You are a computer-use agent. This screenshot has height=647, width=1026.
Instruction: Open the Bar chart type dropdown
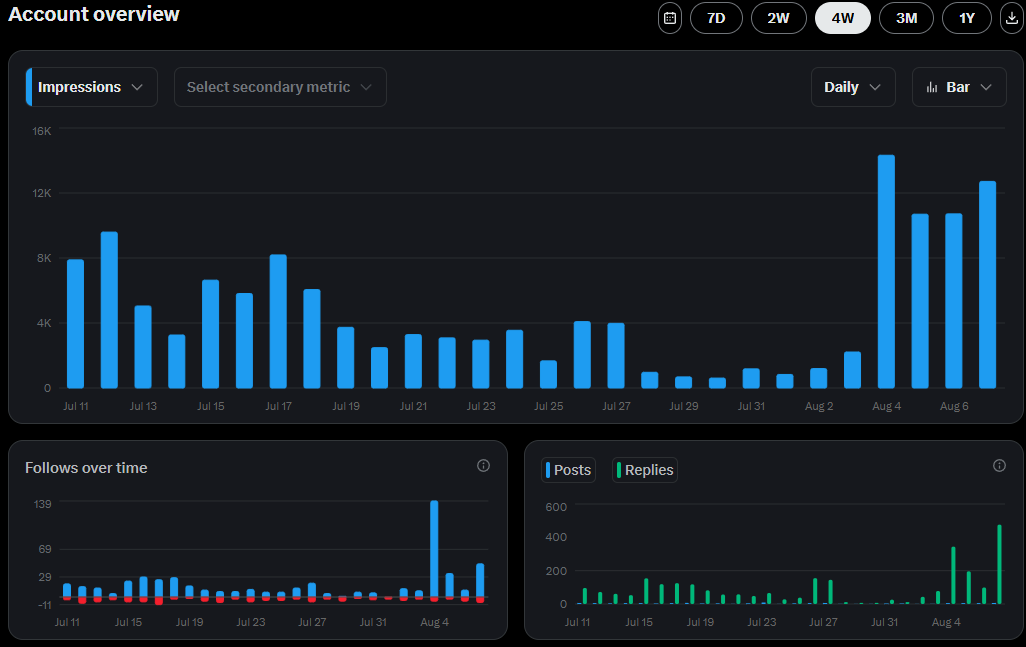pyautogui.click(x=959, y=87)
